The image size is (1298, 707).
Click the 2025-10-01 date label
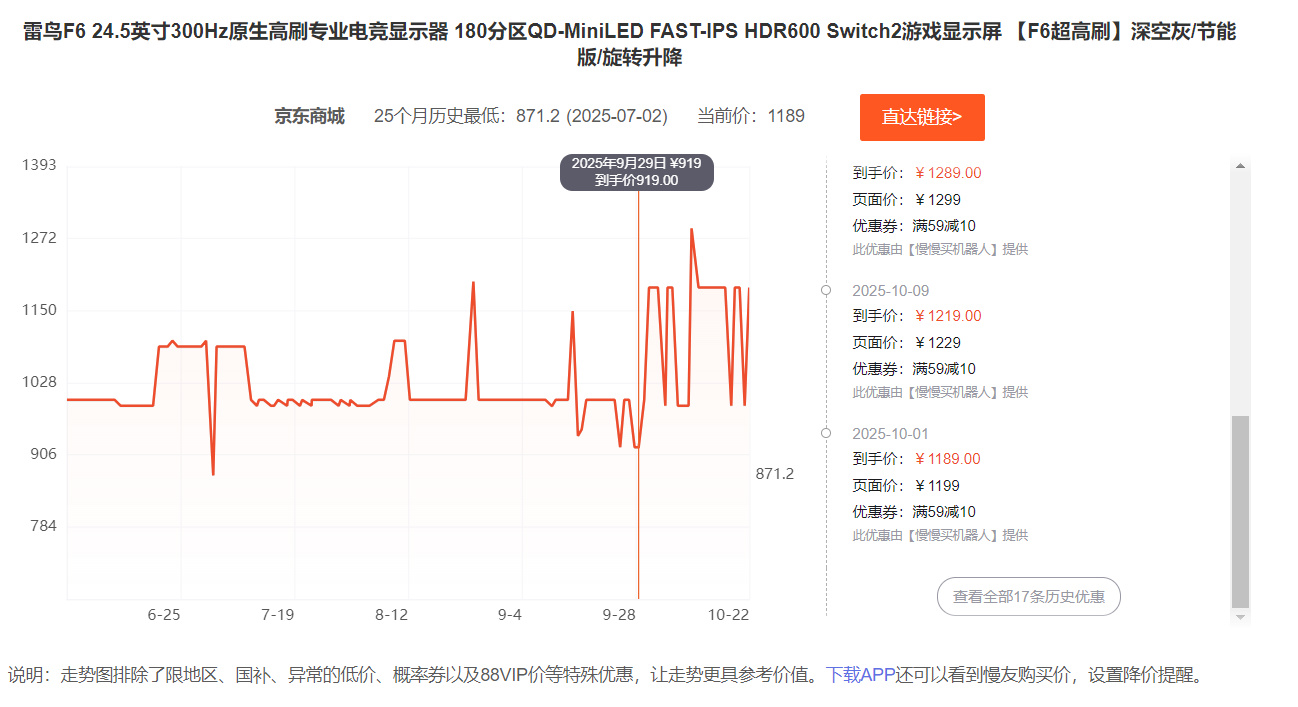click(890, 433)
